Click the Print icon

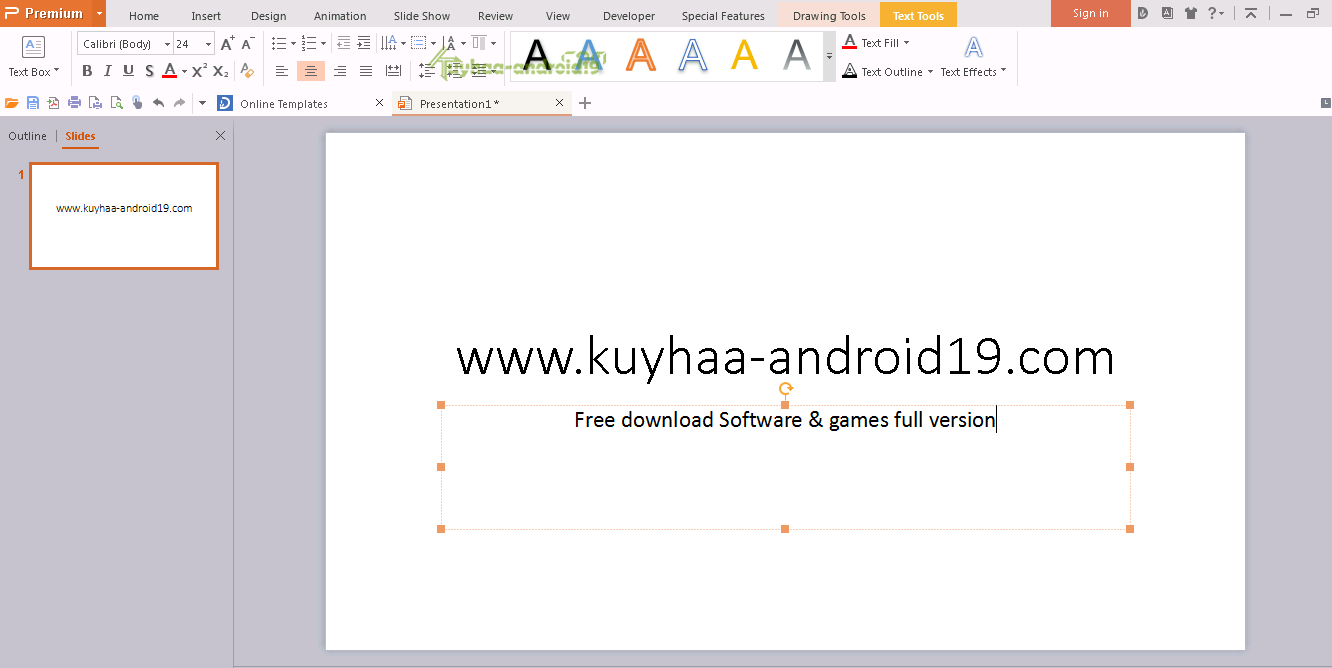point(74,103)
